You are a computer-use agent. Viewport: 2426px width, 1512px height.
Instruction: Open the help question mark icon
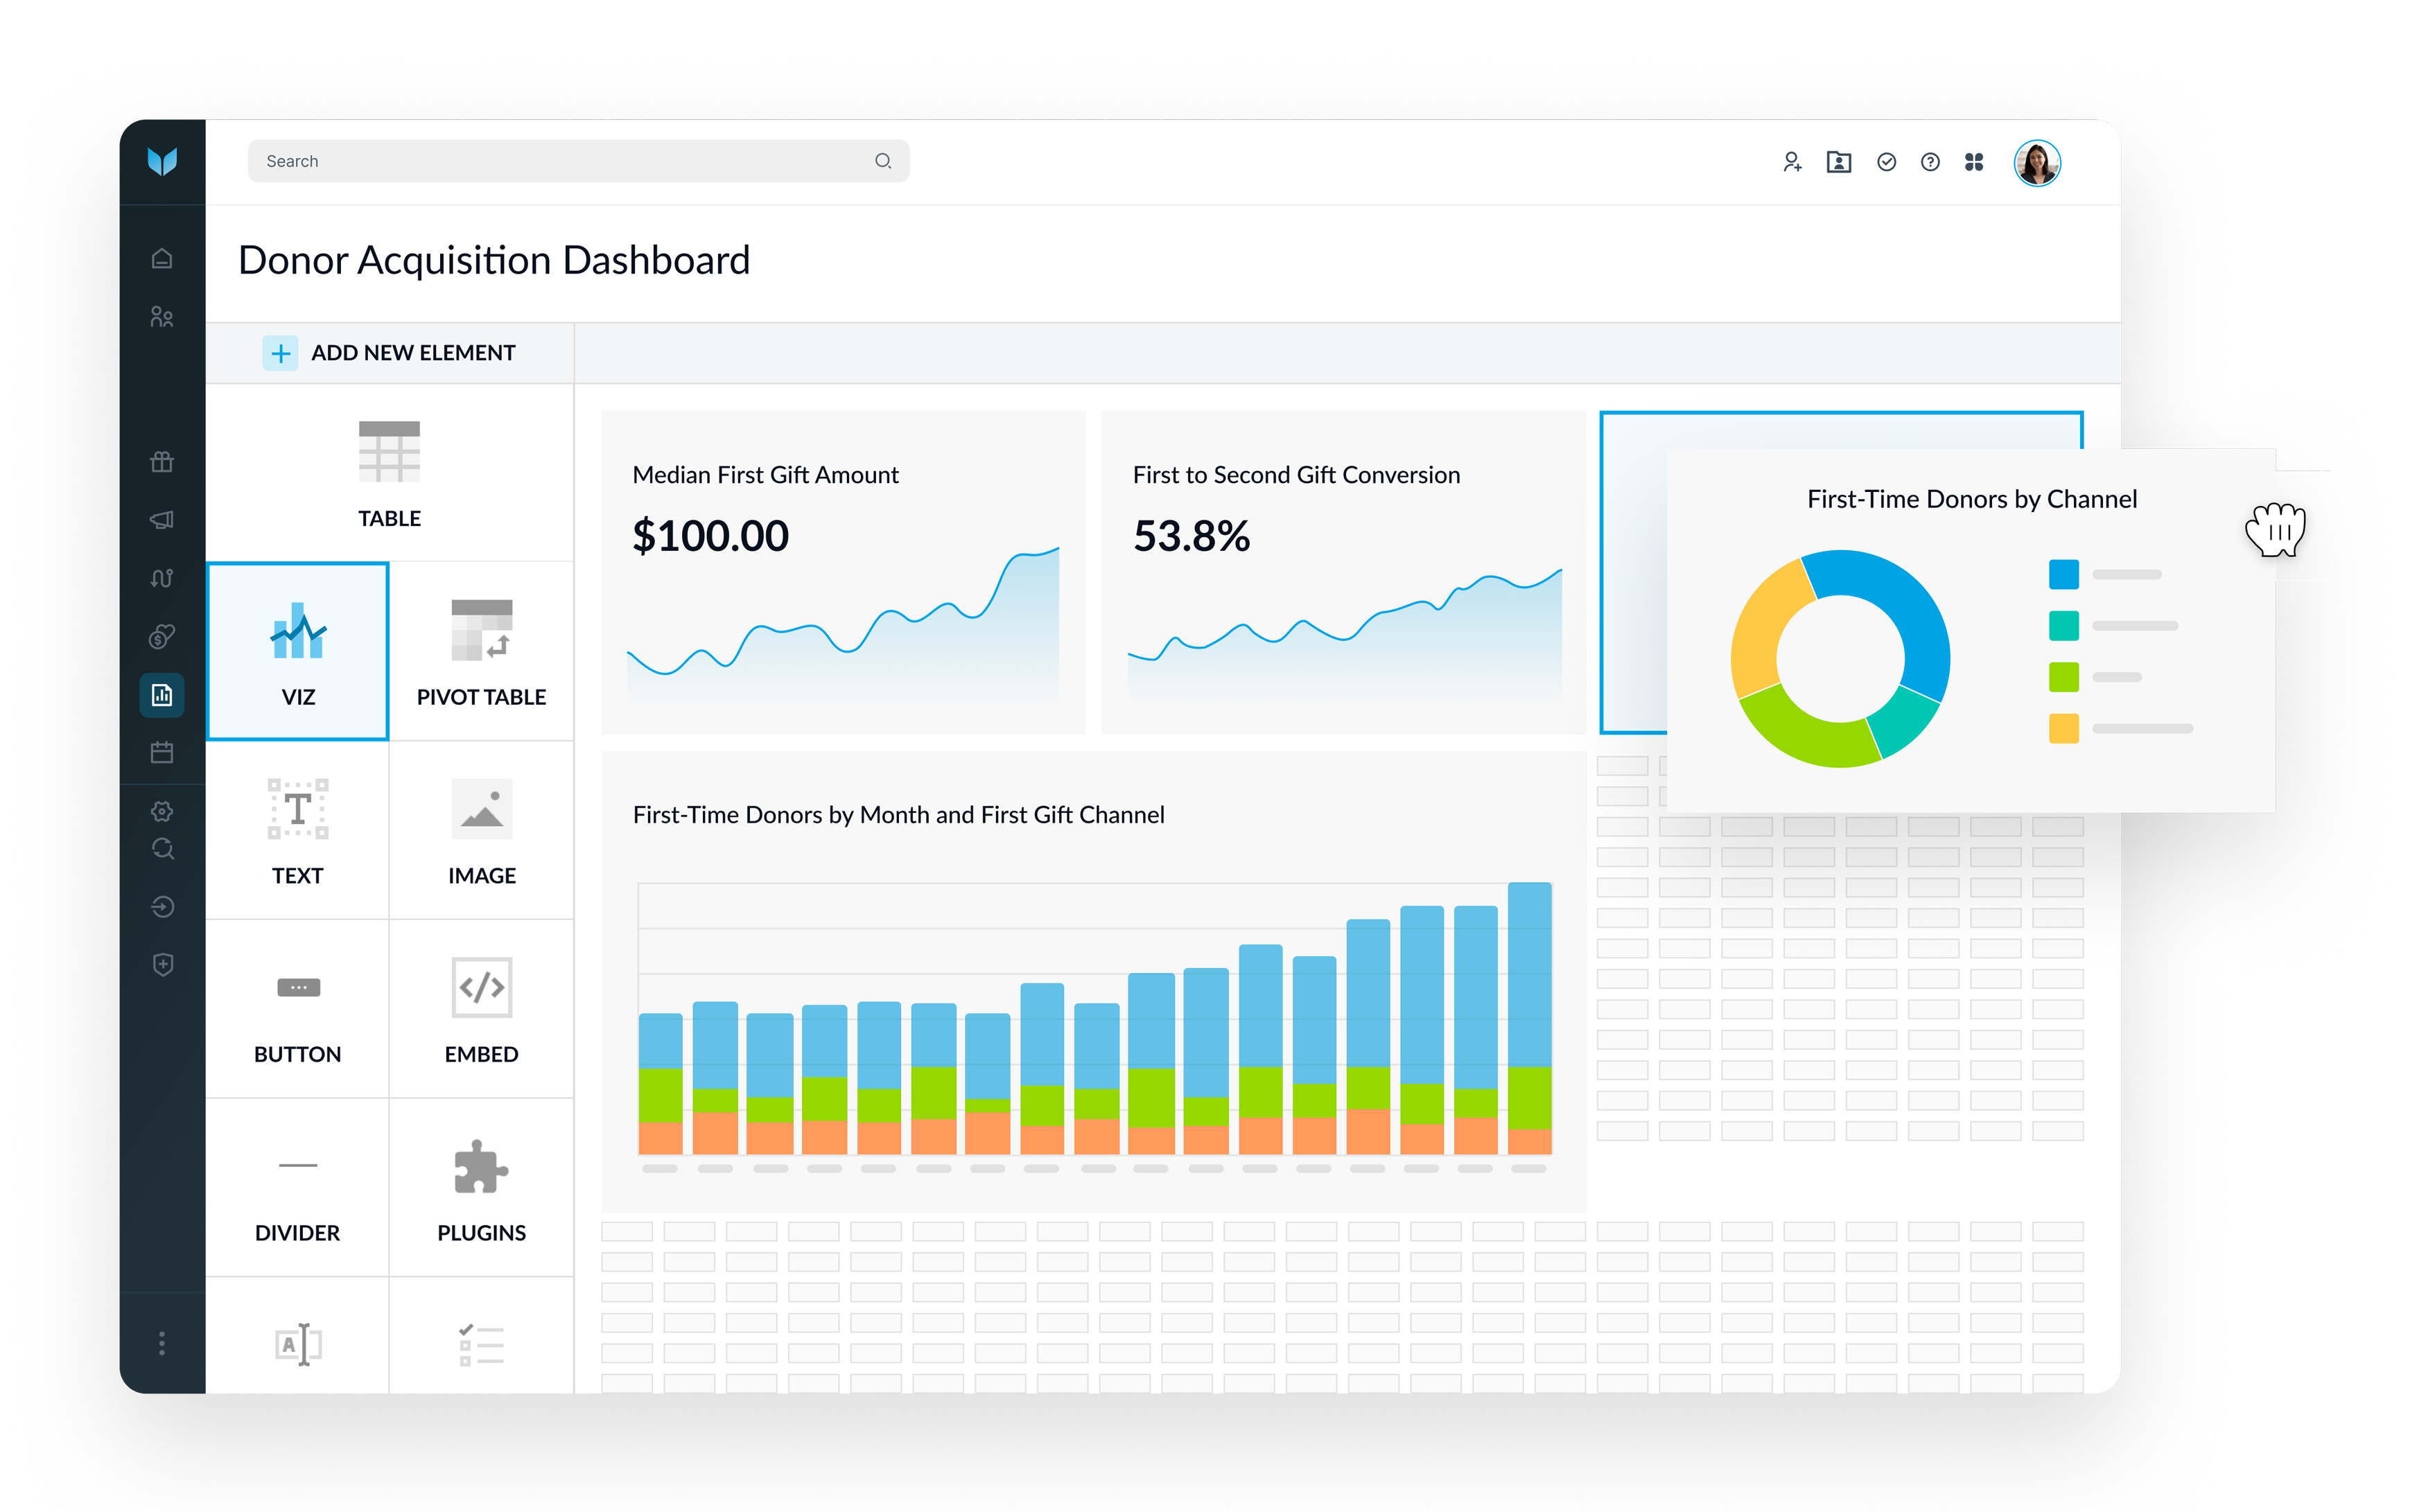click(1930, 162)
